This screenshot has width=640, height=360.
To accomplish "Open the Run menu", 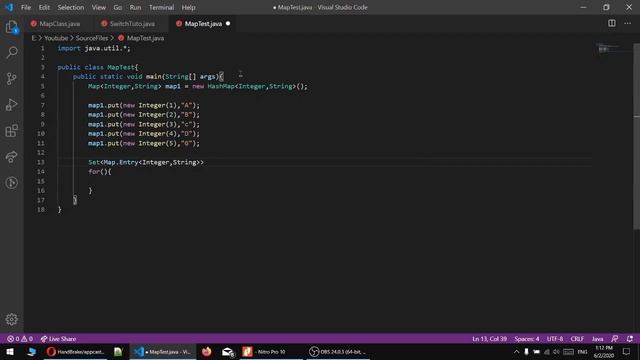I will (x=135, y=7).
